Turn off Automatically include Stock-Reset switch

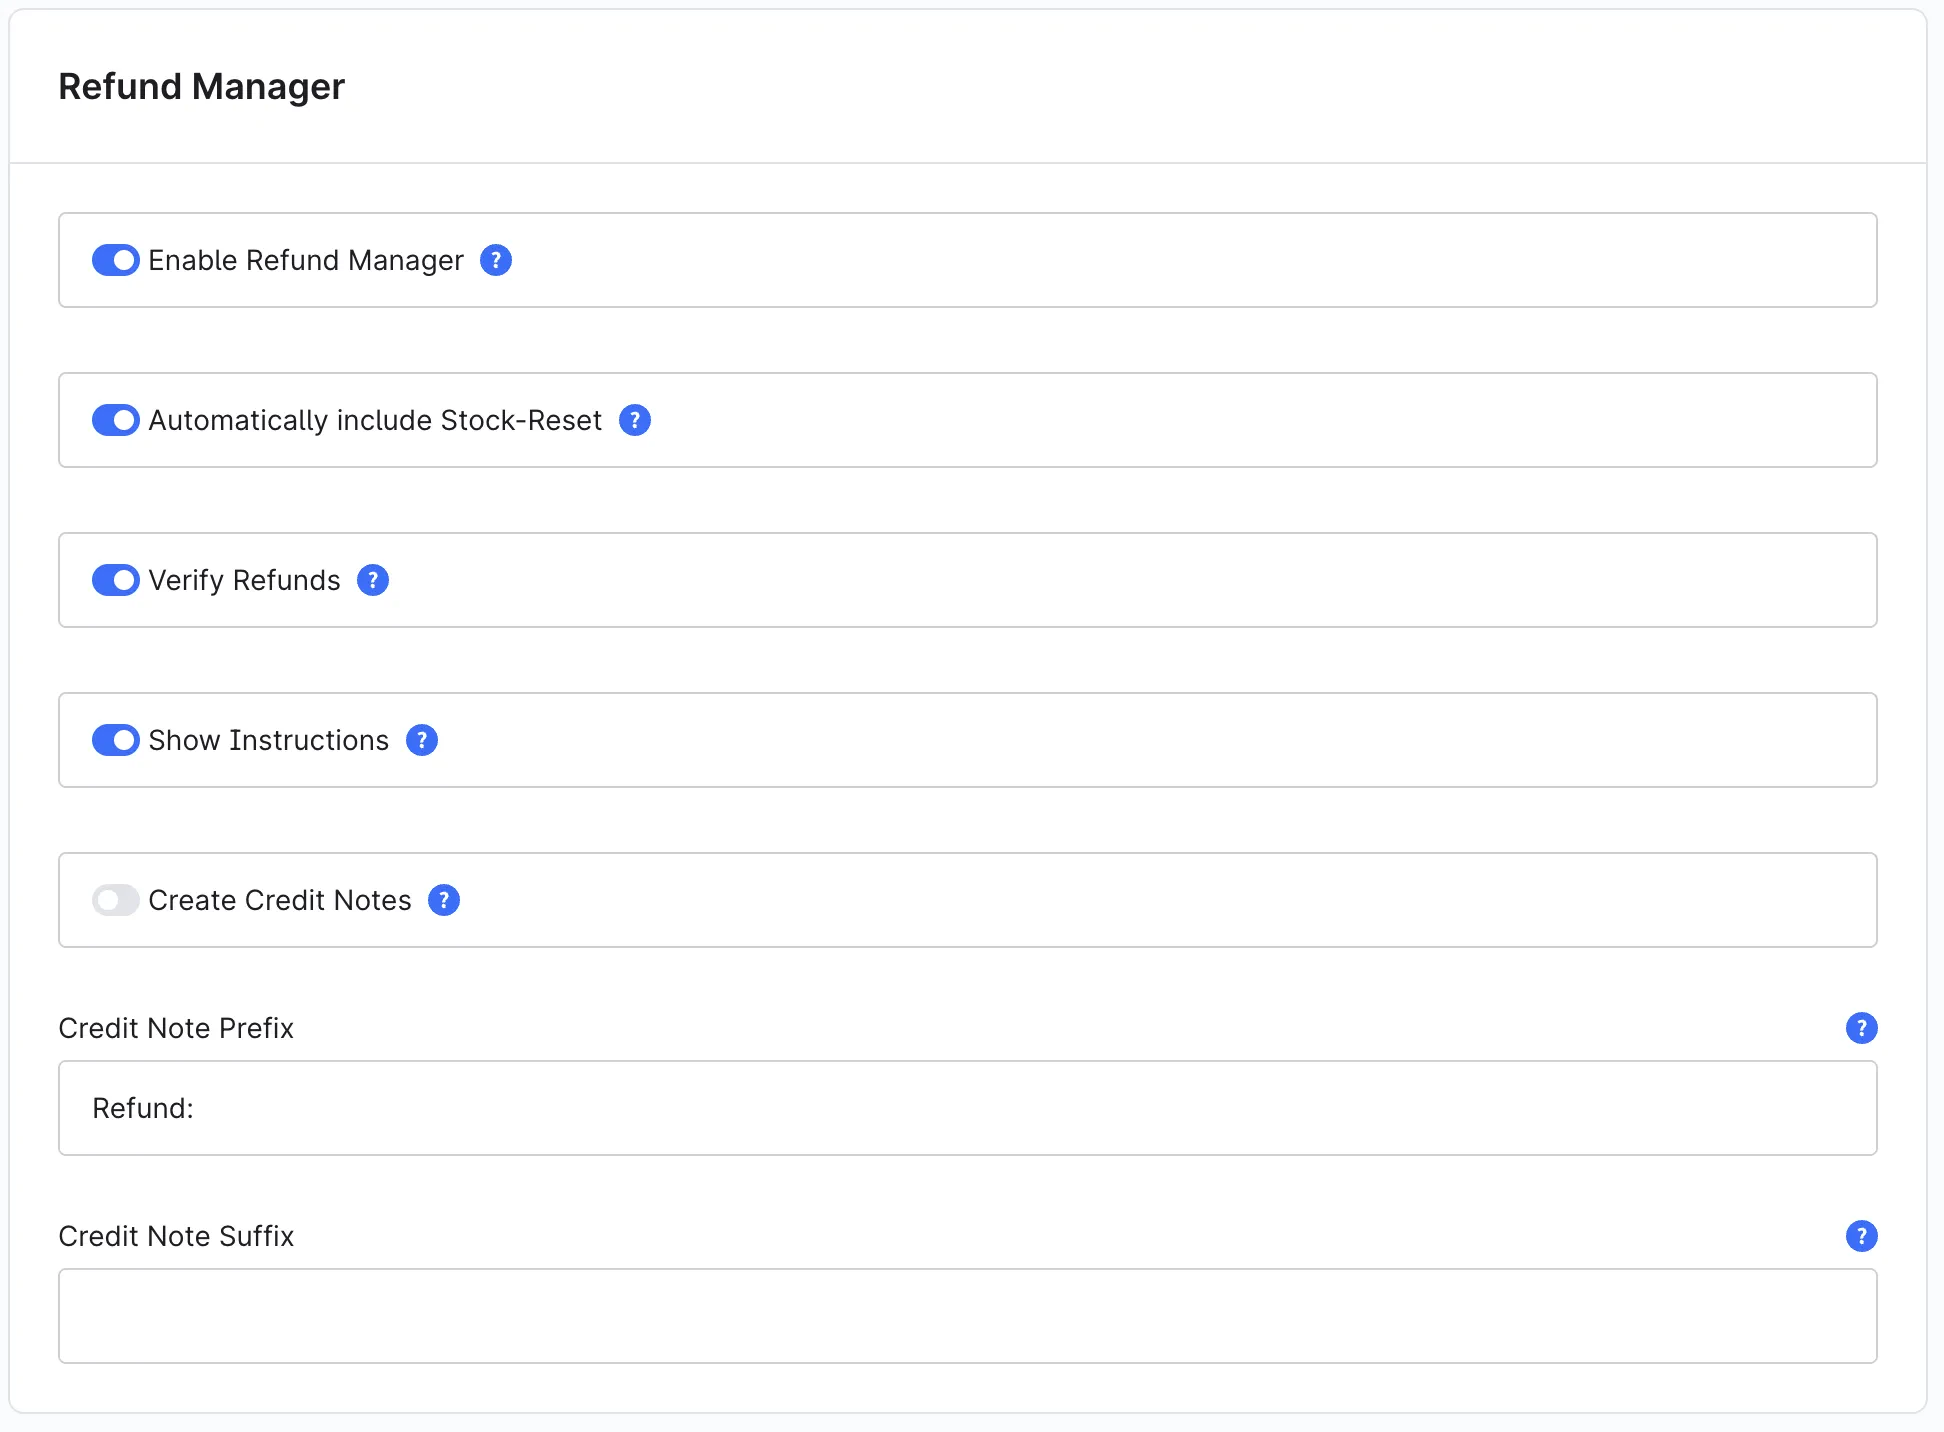tap(116, 420)
